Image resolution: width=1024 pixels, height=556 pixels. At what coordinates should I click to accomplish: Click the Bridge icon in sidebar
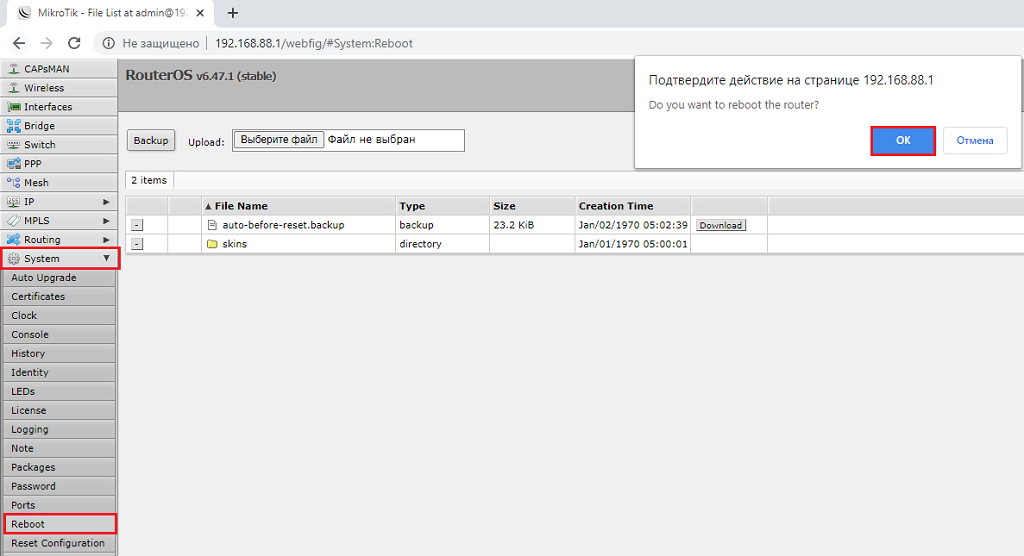click(14, 126)
